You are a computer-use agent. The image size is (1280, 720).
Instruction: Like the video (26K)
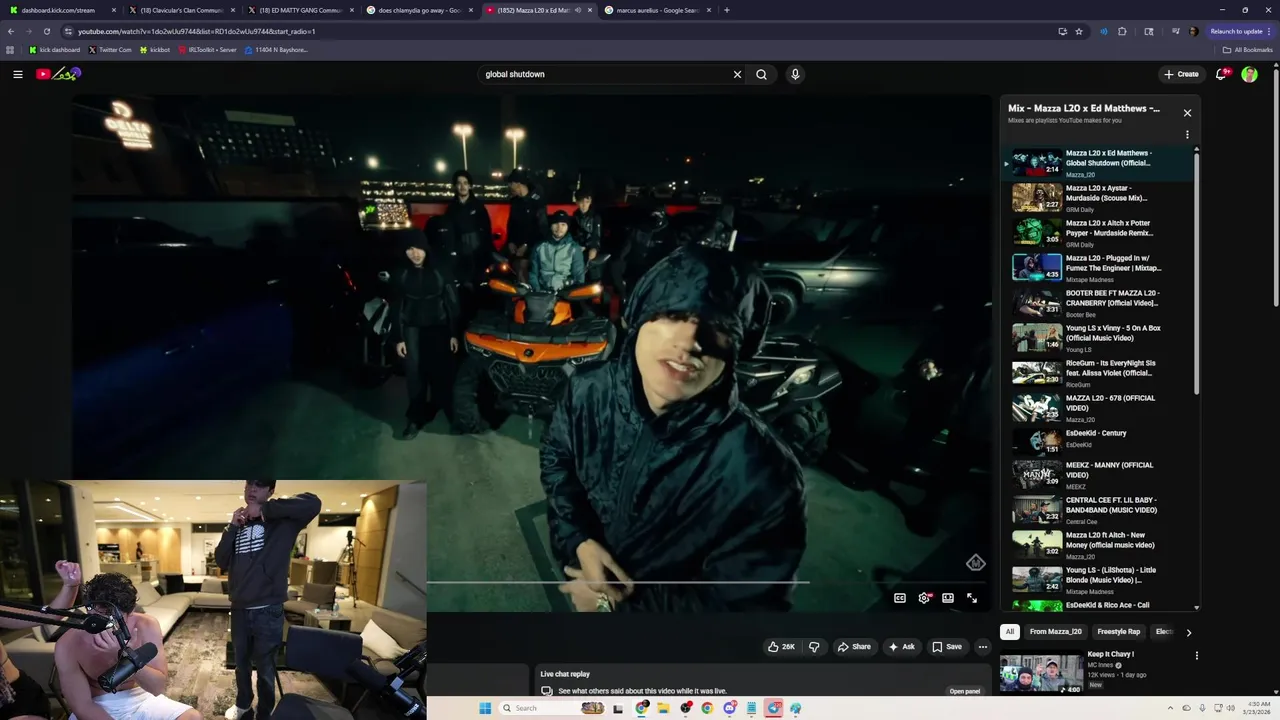pyautogui.click(x=781, y=647)
